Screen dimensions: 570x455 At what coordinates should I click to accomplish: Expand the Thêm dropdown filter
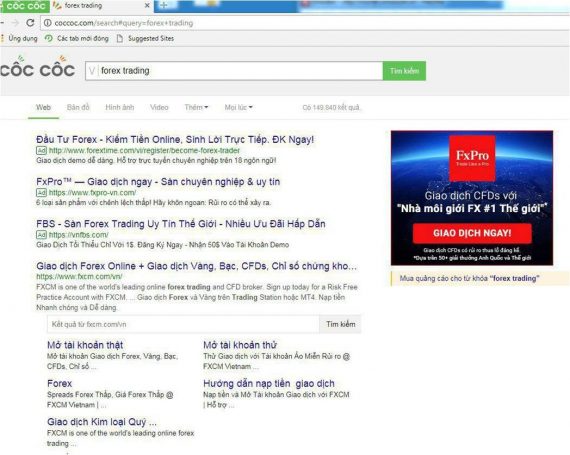tap(196, 107)
